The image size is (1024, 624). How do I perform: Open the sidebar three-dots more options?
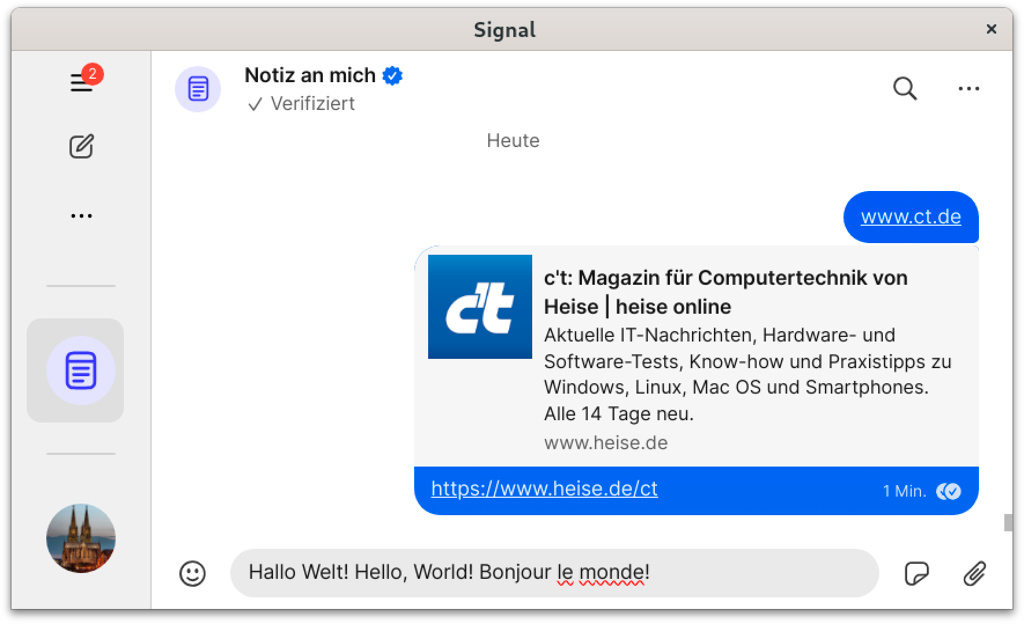pos(81,216)
